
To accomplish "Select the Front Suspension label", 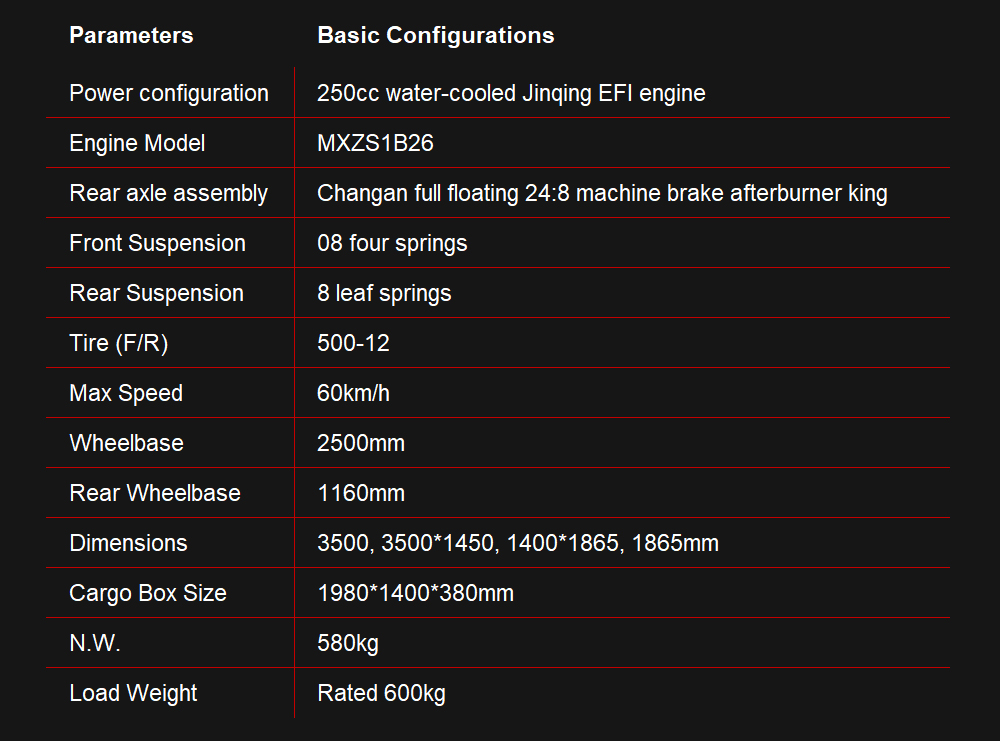I will click(x=157, y=244).
